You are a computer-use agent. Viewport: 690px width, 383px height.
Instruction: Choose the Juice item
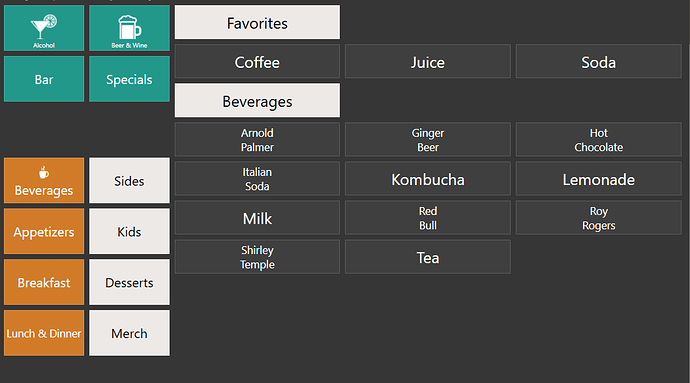coord(428,61)
